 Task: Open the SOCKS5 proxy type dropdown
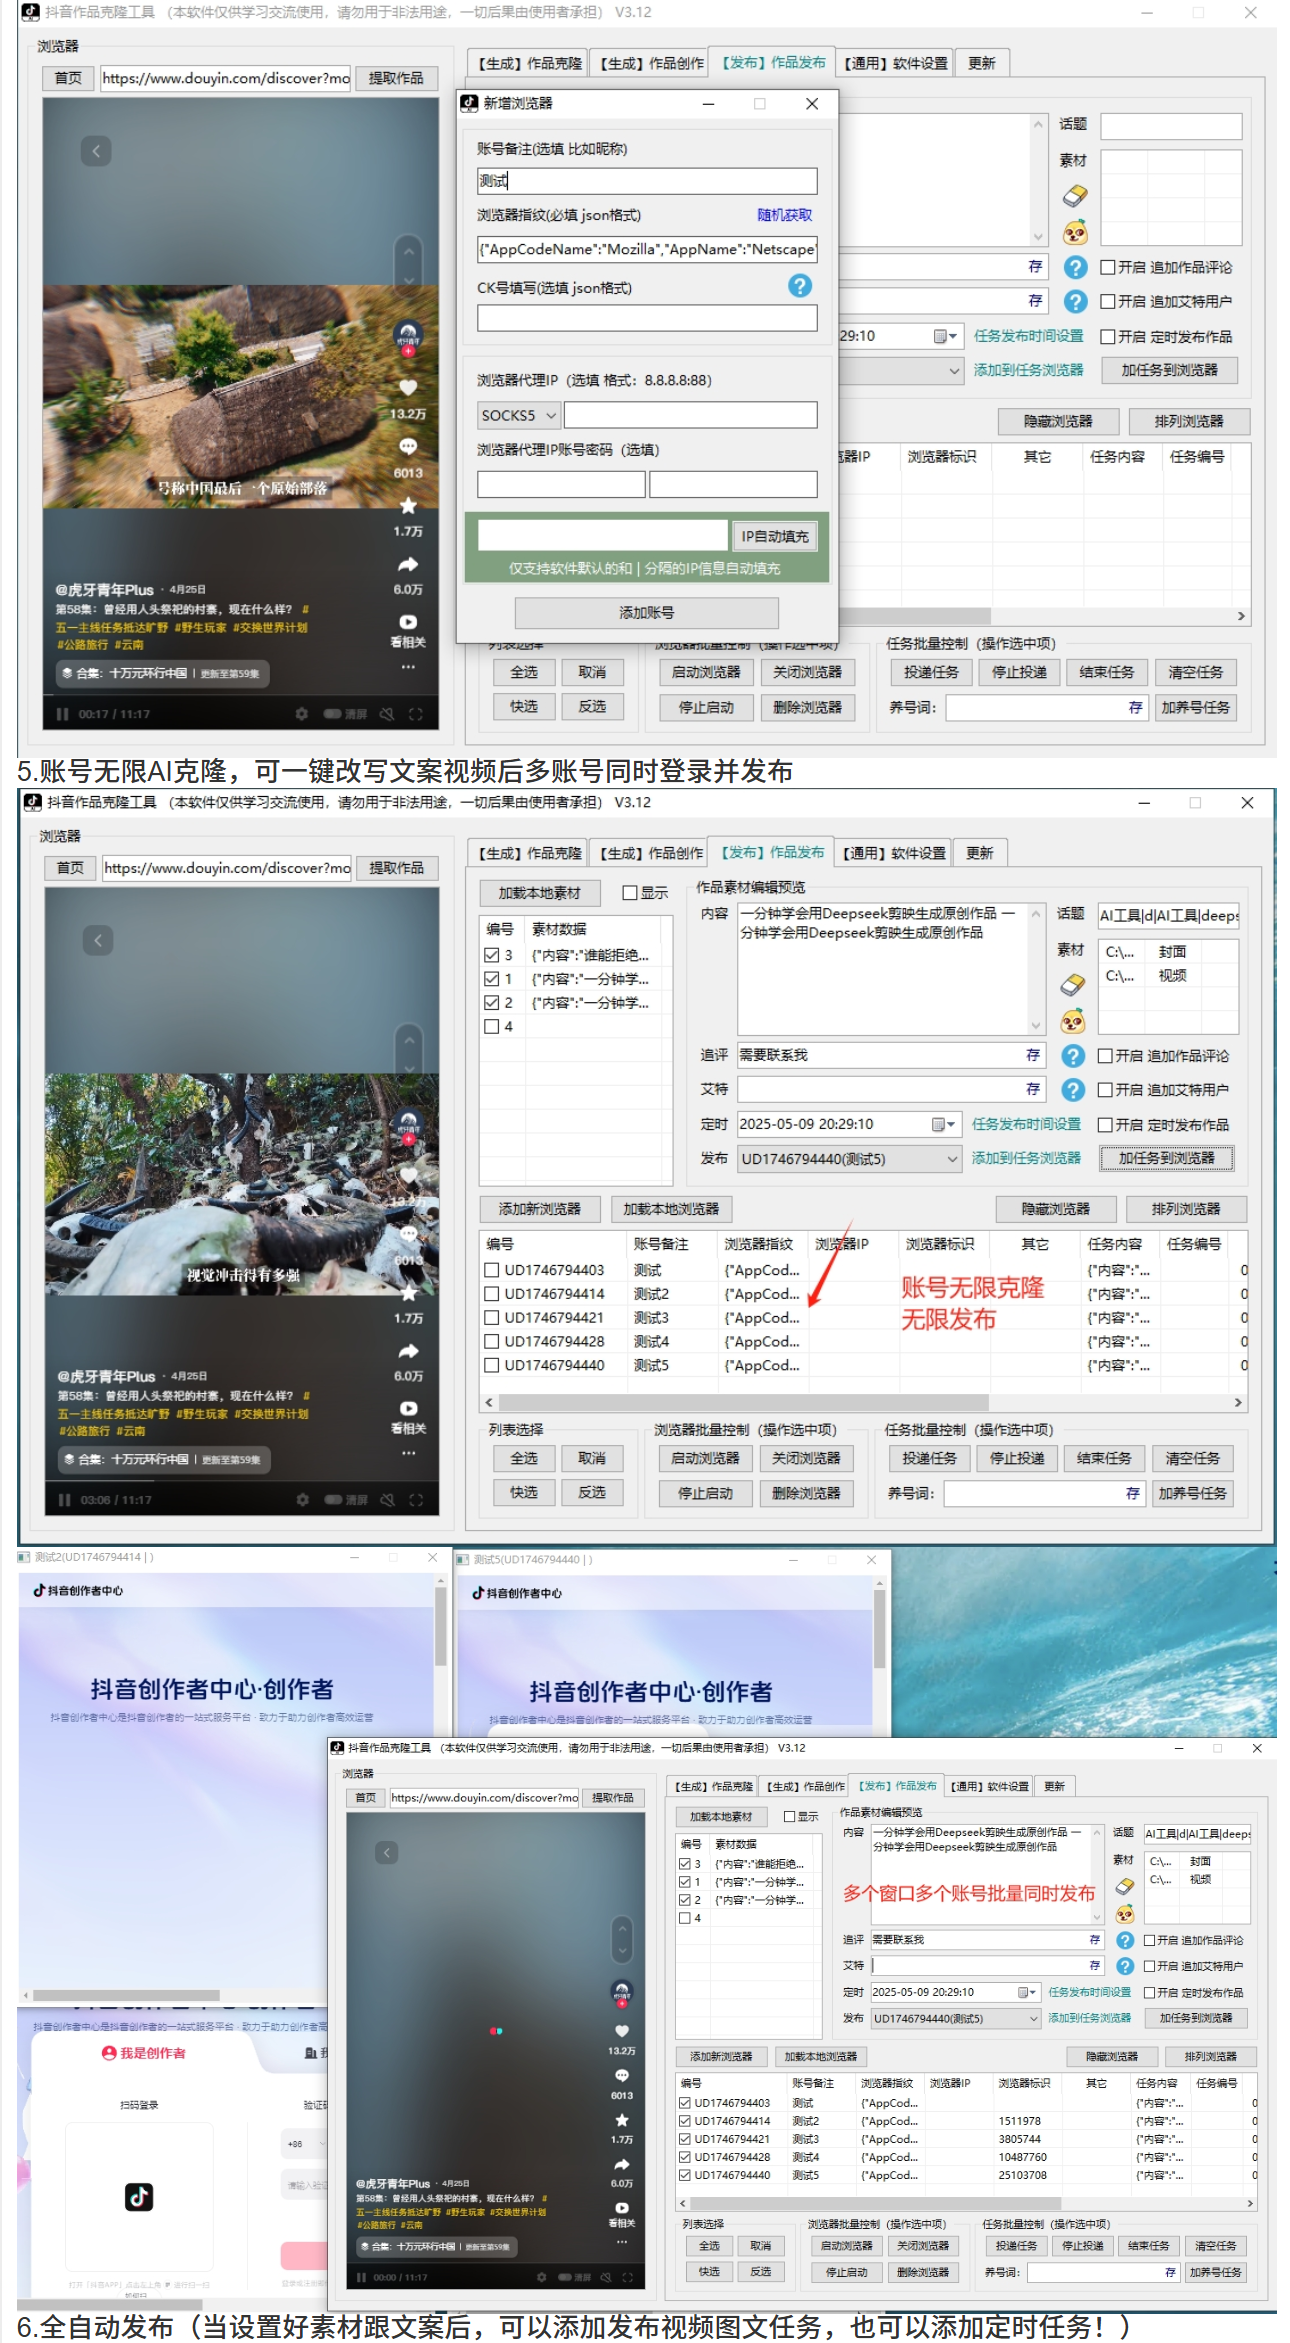coord(518,415)
